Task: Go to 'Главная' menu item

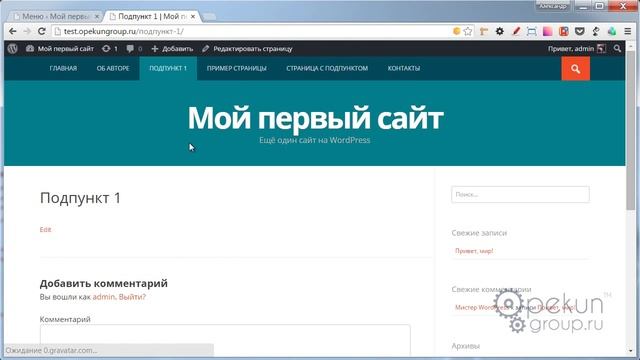Action: 63,68
